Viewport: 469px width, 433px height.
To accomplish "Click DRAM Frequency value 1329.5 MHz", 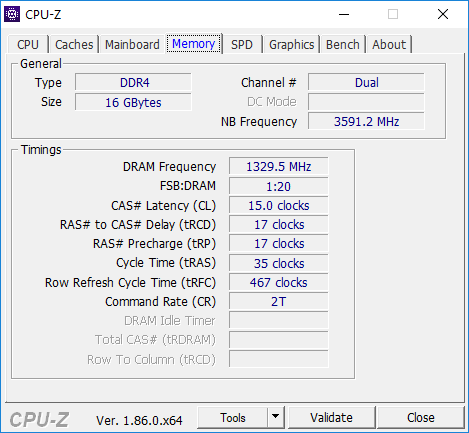I will pyautogui.click(x=279, y=166).
